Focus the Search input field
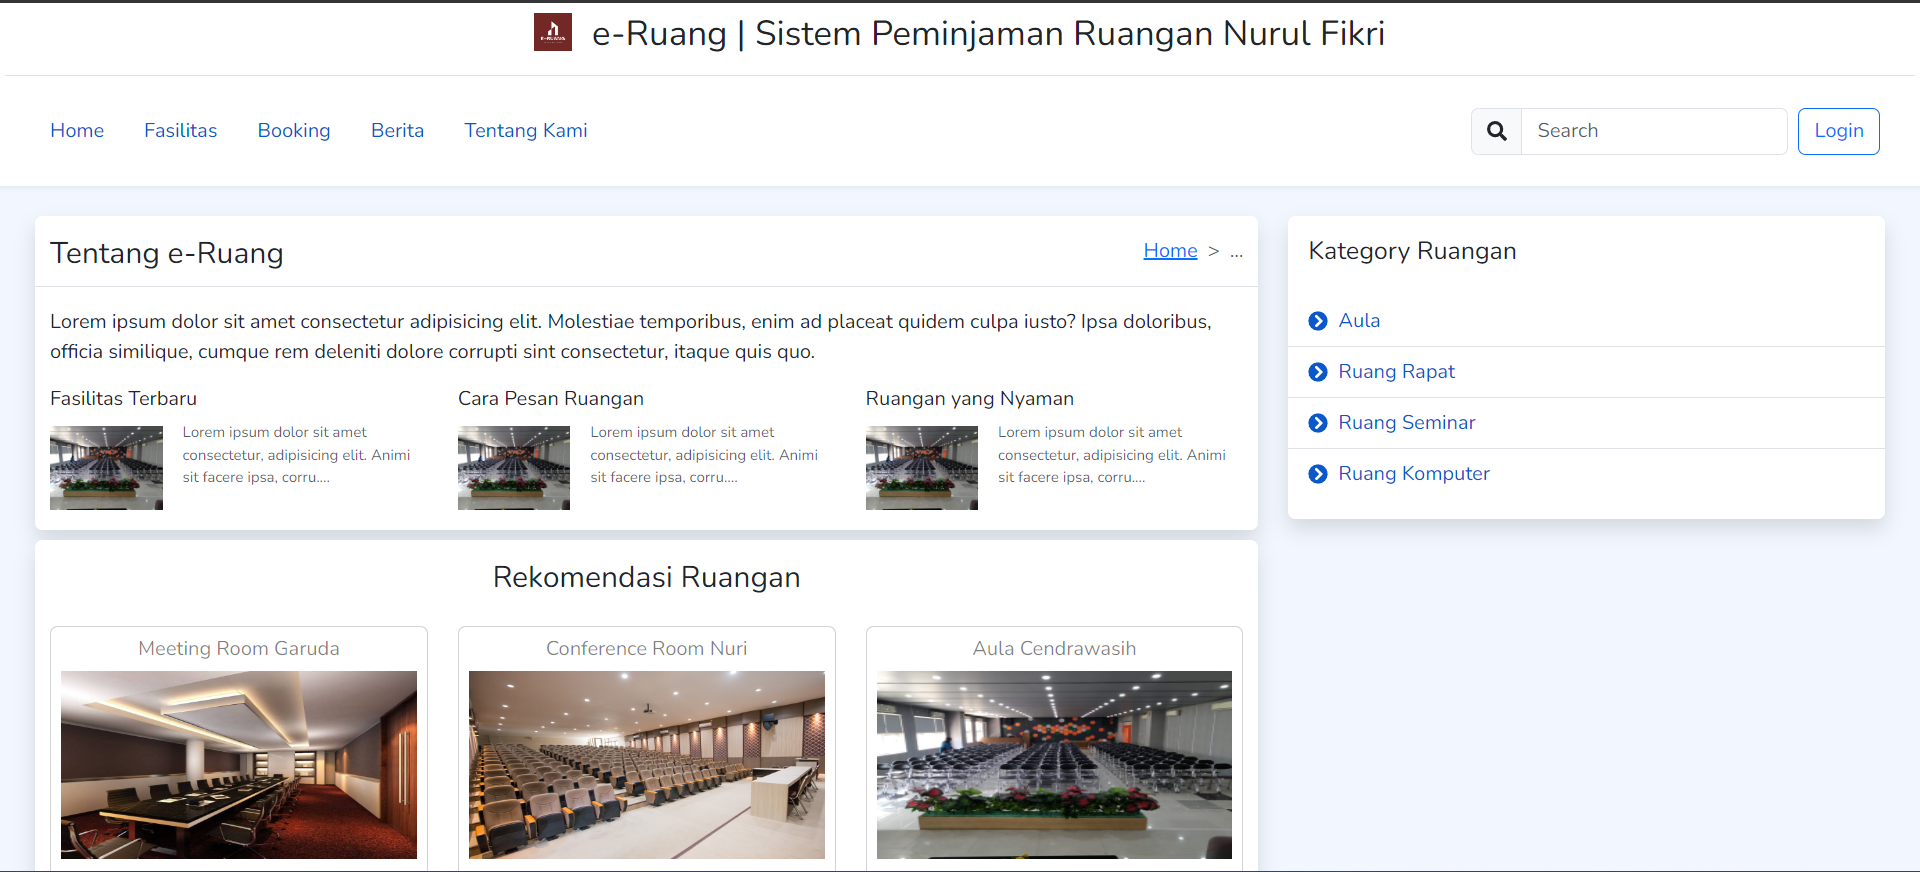 [x=1653, y=131]
